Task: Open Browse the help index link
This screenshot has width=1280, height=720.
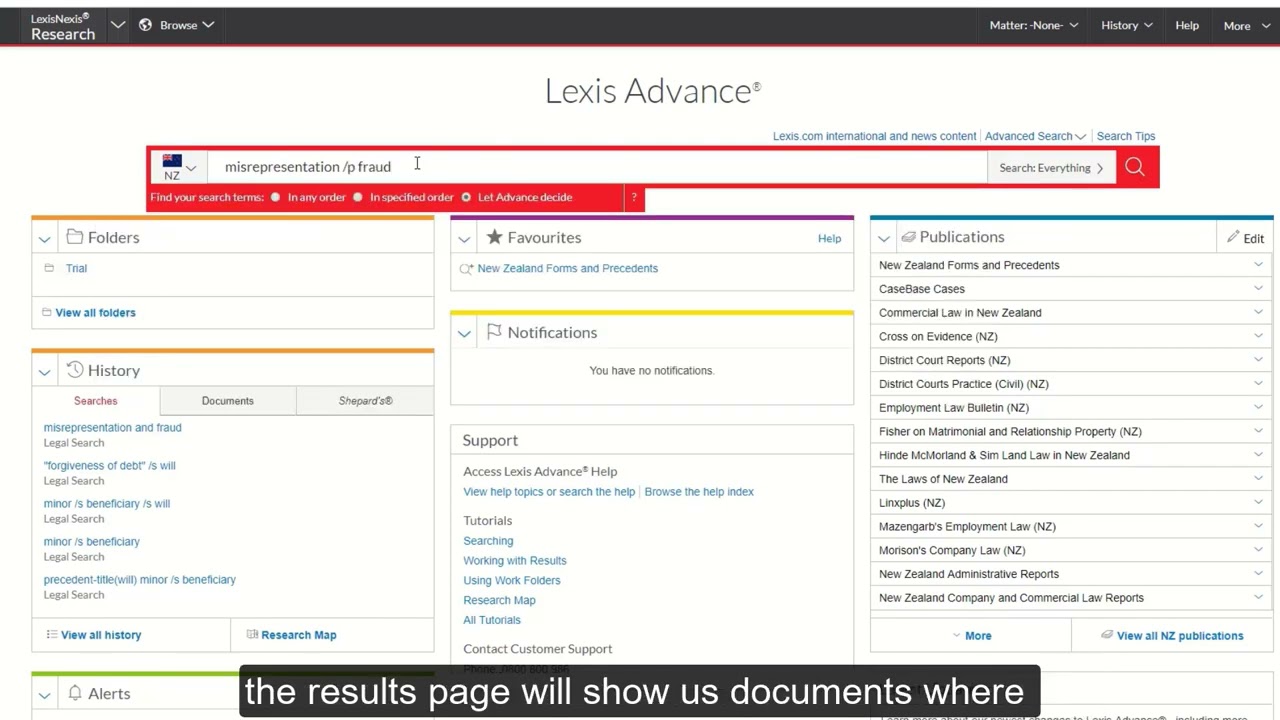Action: click(x=699, y=491)
